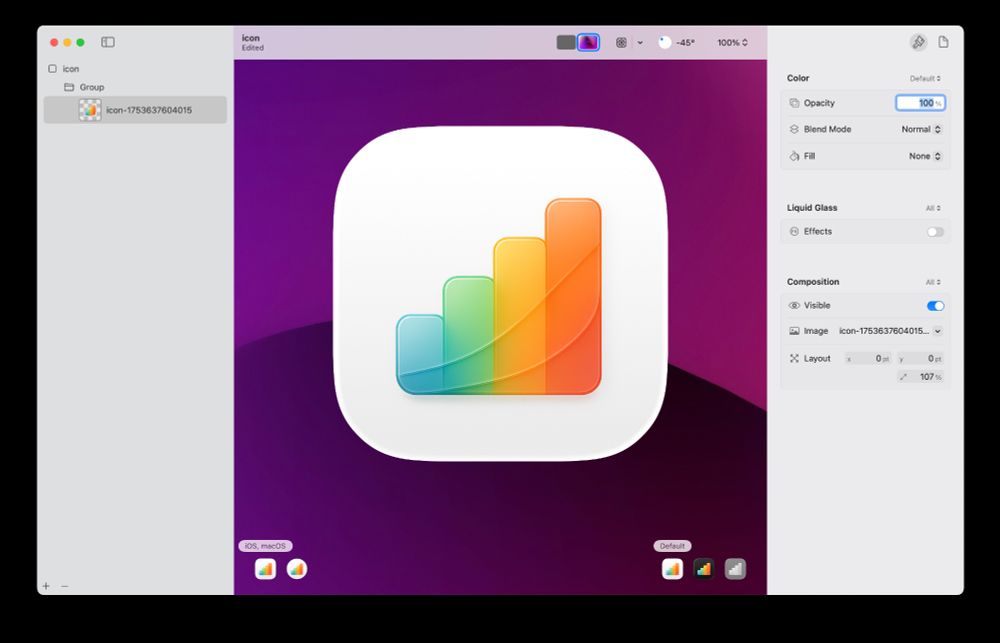The image size is (1000, 643).
Task: Adjust the light angle dial at -45°
Action: click(665, 43)
